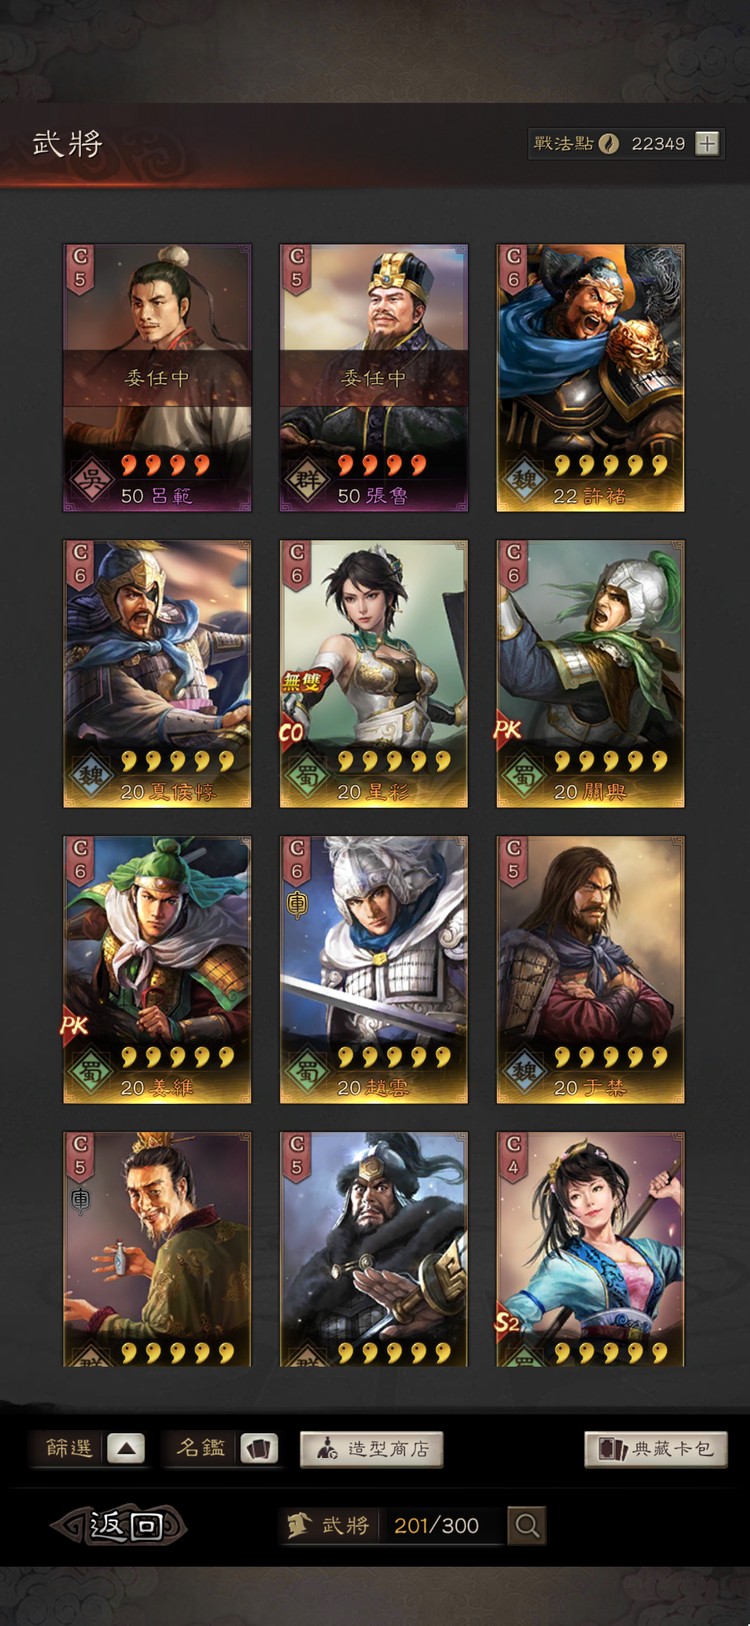This screenshot has height=1626, width=750.
Task: Choose the 姜維 general card
Action: point(157,970)
